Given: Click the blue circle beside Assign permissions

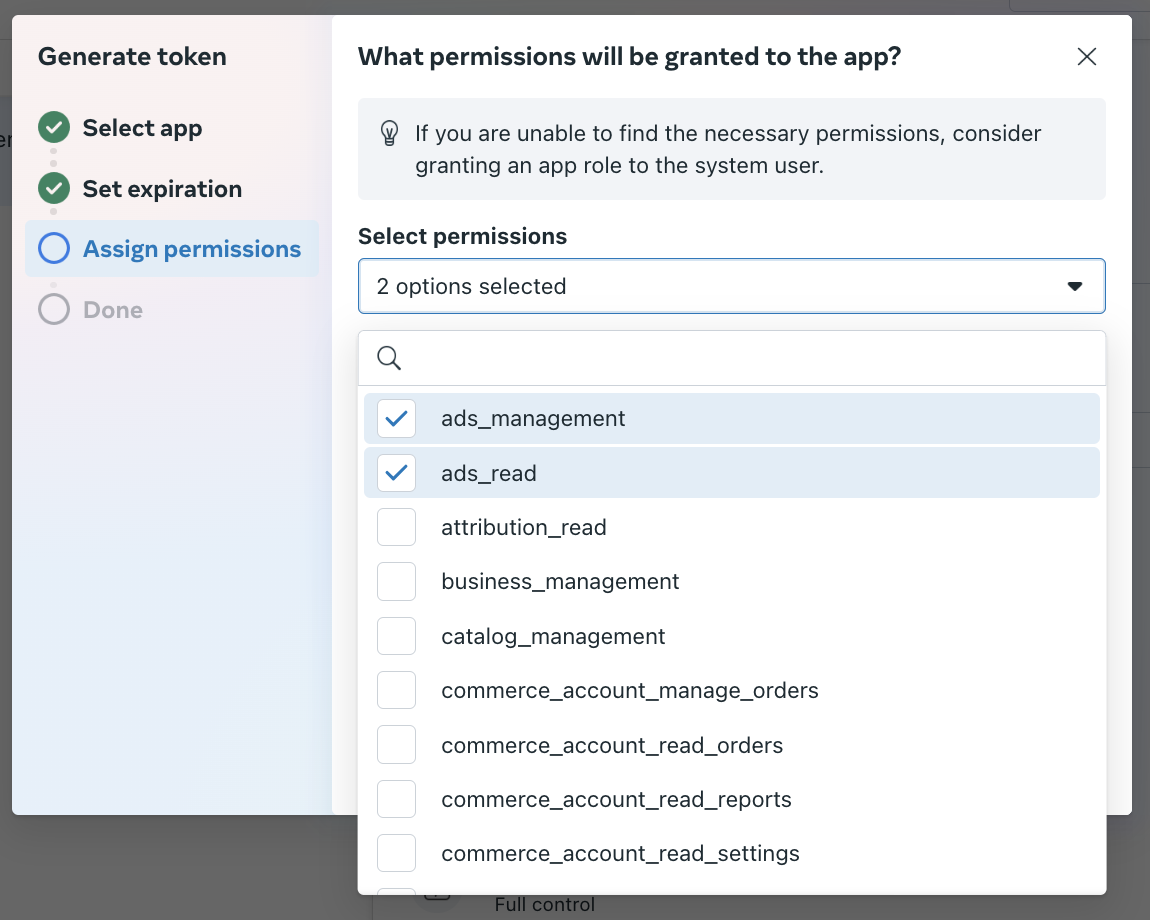Looking at the screenshot, I should [x=54, y=249].
